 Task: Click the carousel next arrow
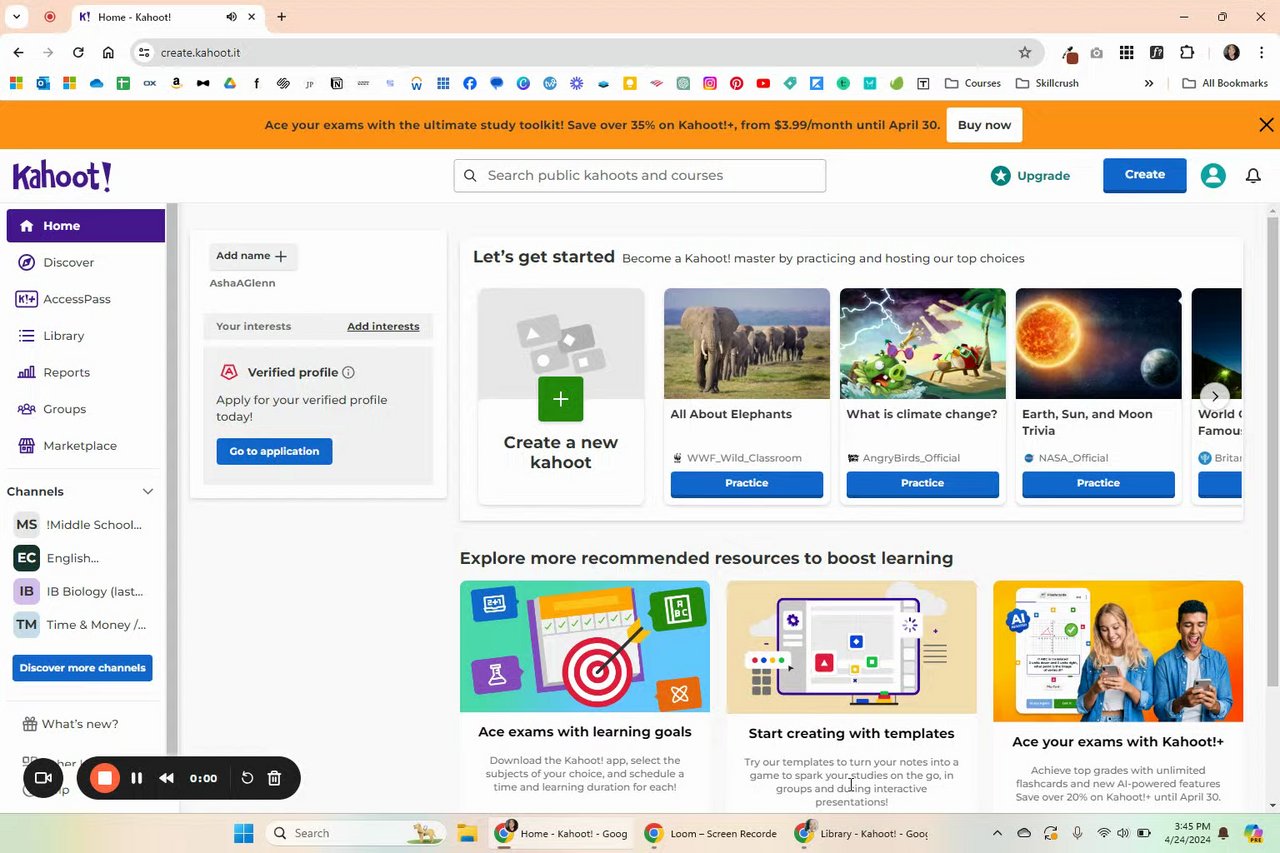(1215, 396)
